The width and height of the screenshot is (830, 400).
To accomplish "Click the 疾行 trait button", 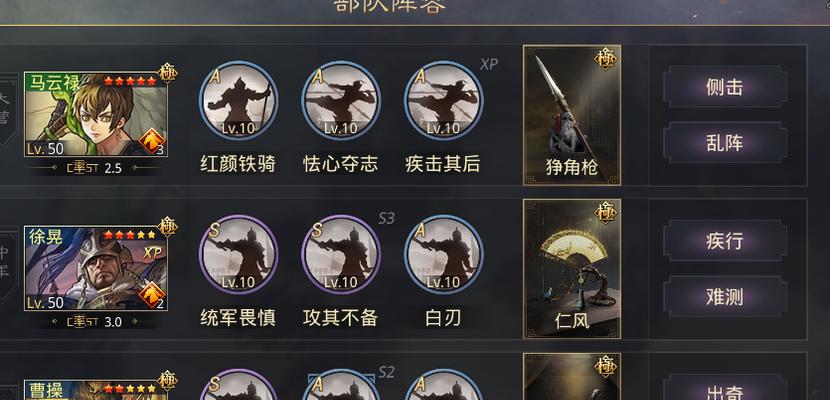I will [x=725, y=241].
